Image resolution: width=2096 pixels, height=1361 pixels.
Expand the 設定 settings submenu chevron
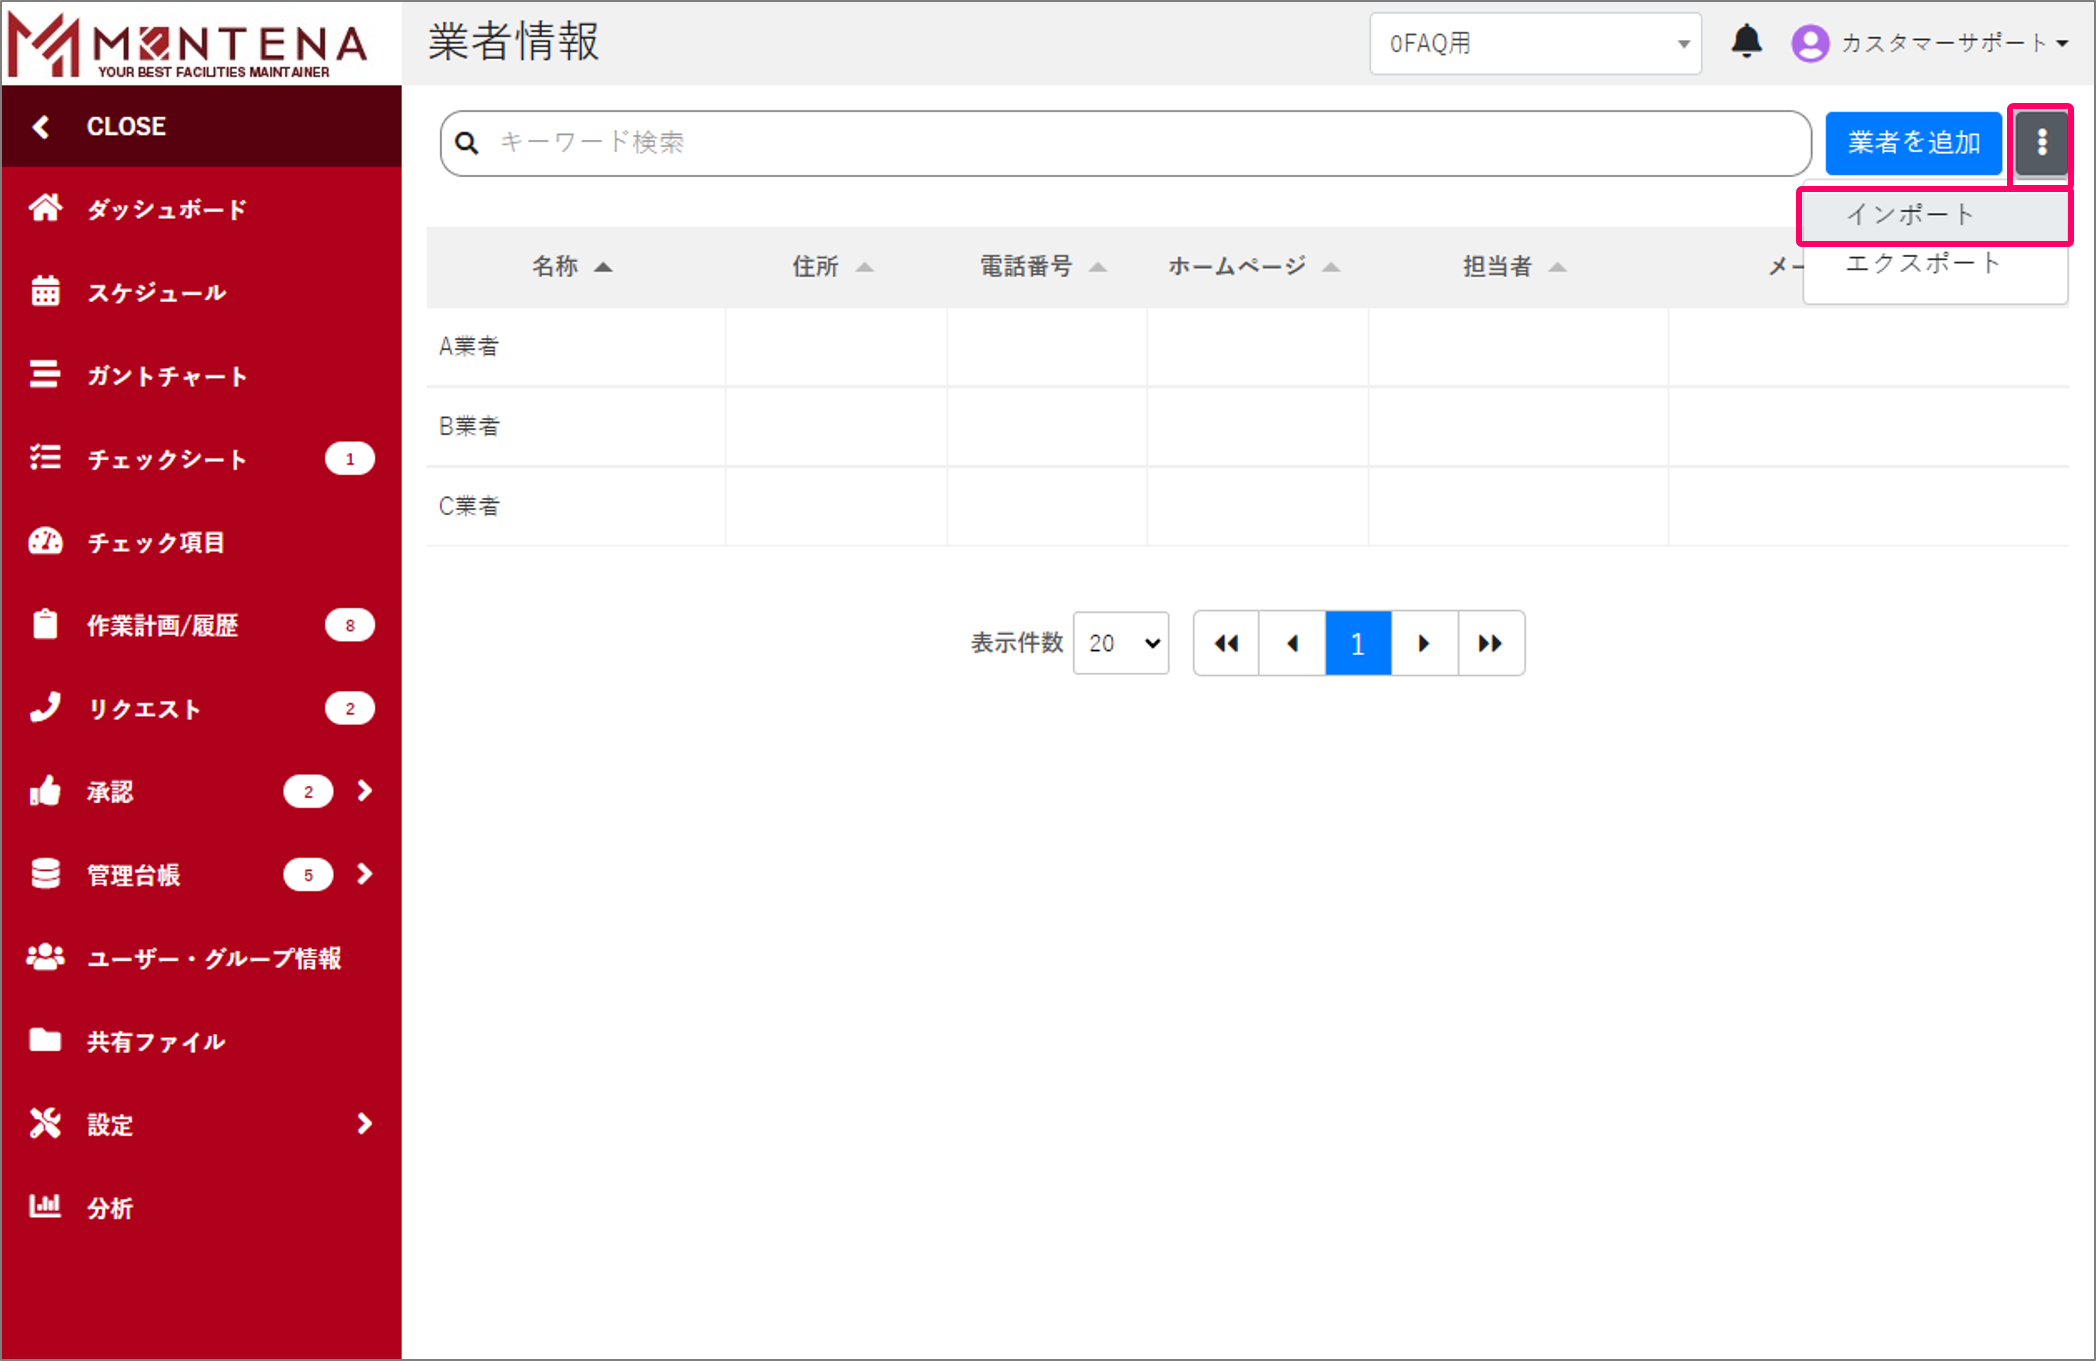tap(365, 1123)
